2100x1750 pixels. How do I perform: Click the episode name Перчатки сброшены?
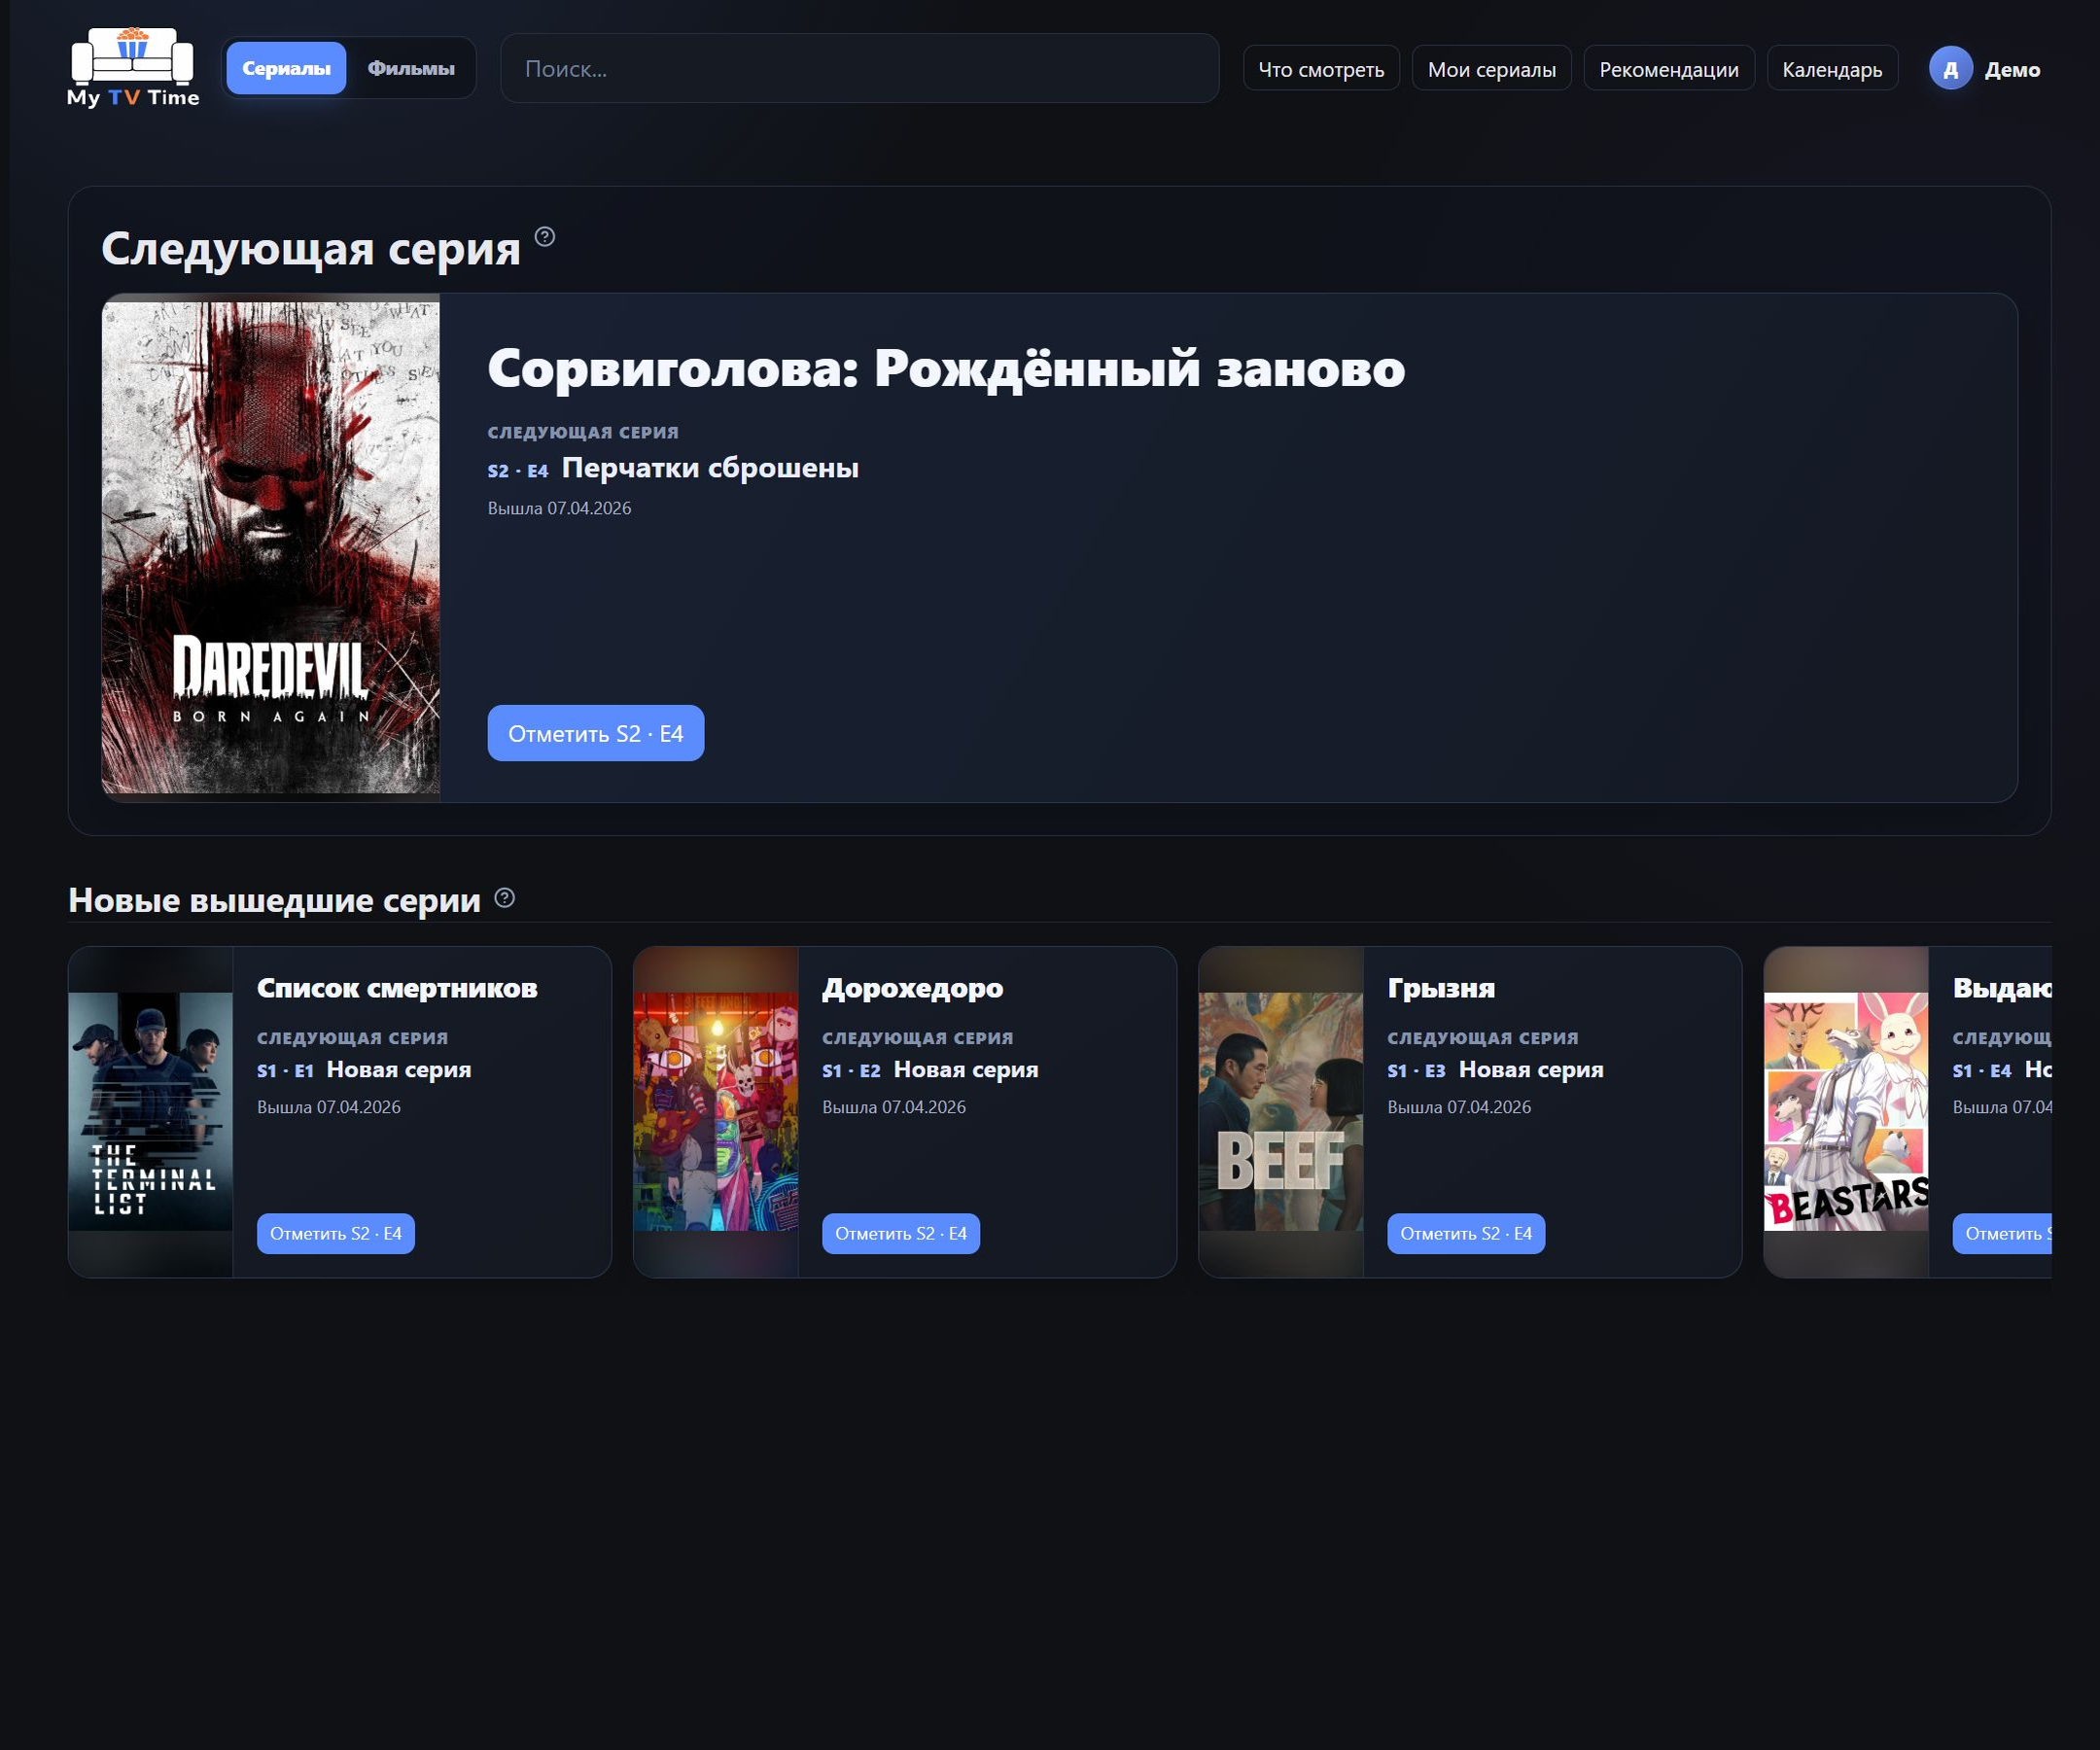[710, 468]
